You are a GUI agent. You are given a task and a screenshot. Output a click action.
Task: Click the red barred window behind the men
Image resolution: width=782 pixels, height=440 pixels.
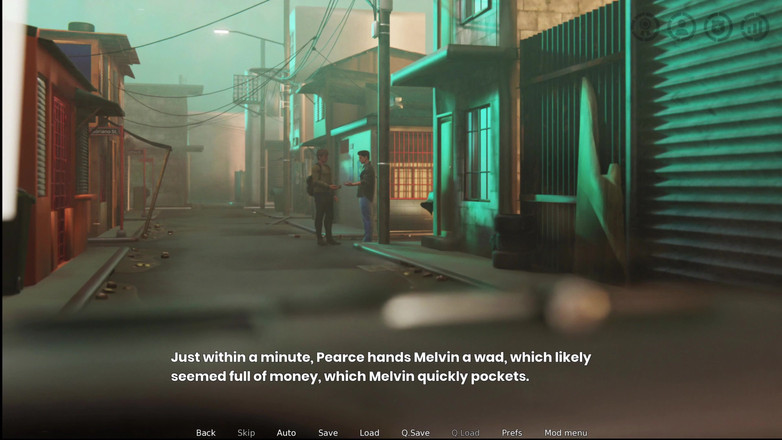411,164
